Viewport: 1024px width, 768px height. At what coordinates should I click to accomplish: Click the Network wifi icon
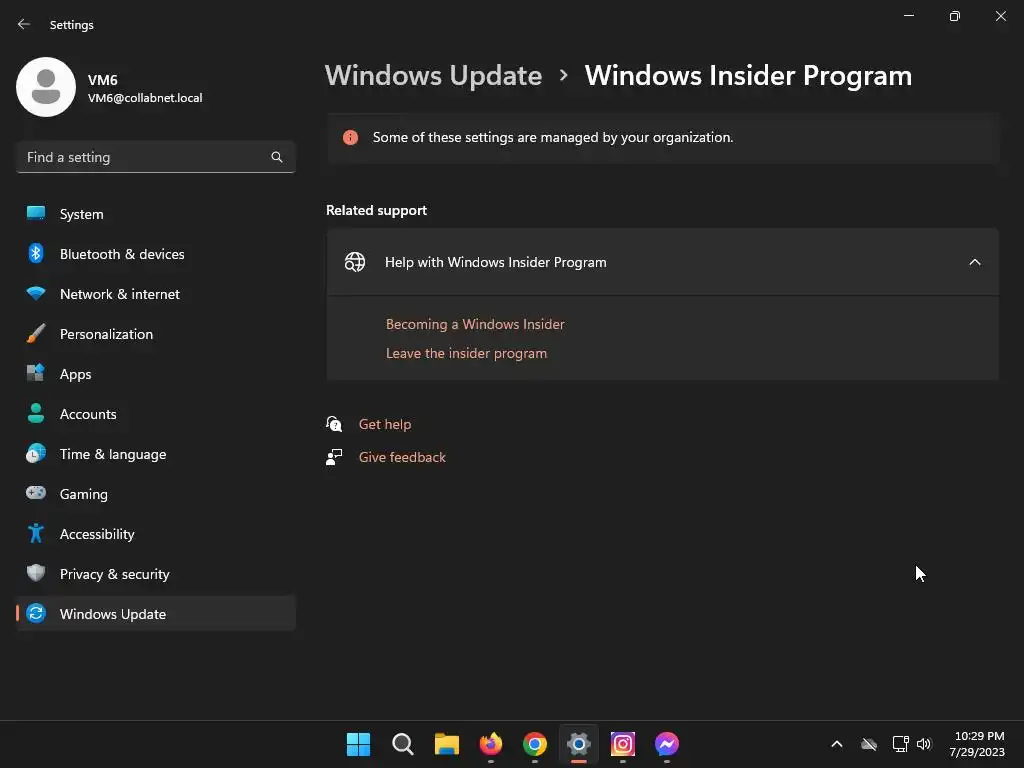click(36, 293)
